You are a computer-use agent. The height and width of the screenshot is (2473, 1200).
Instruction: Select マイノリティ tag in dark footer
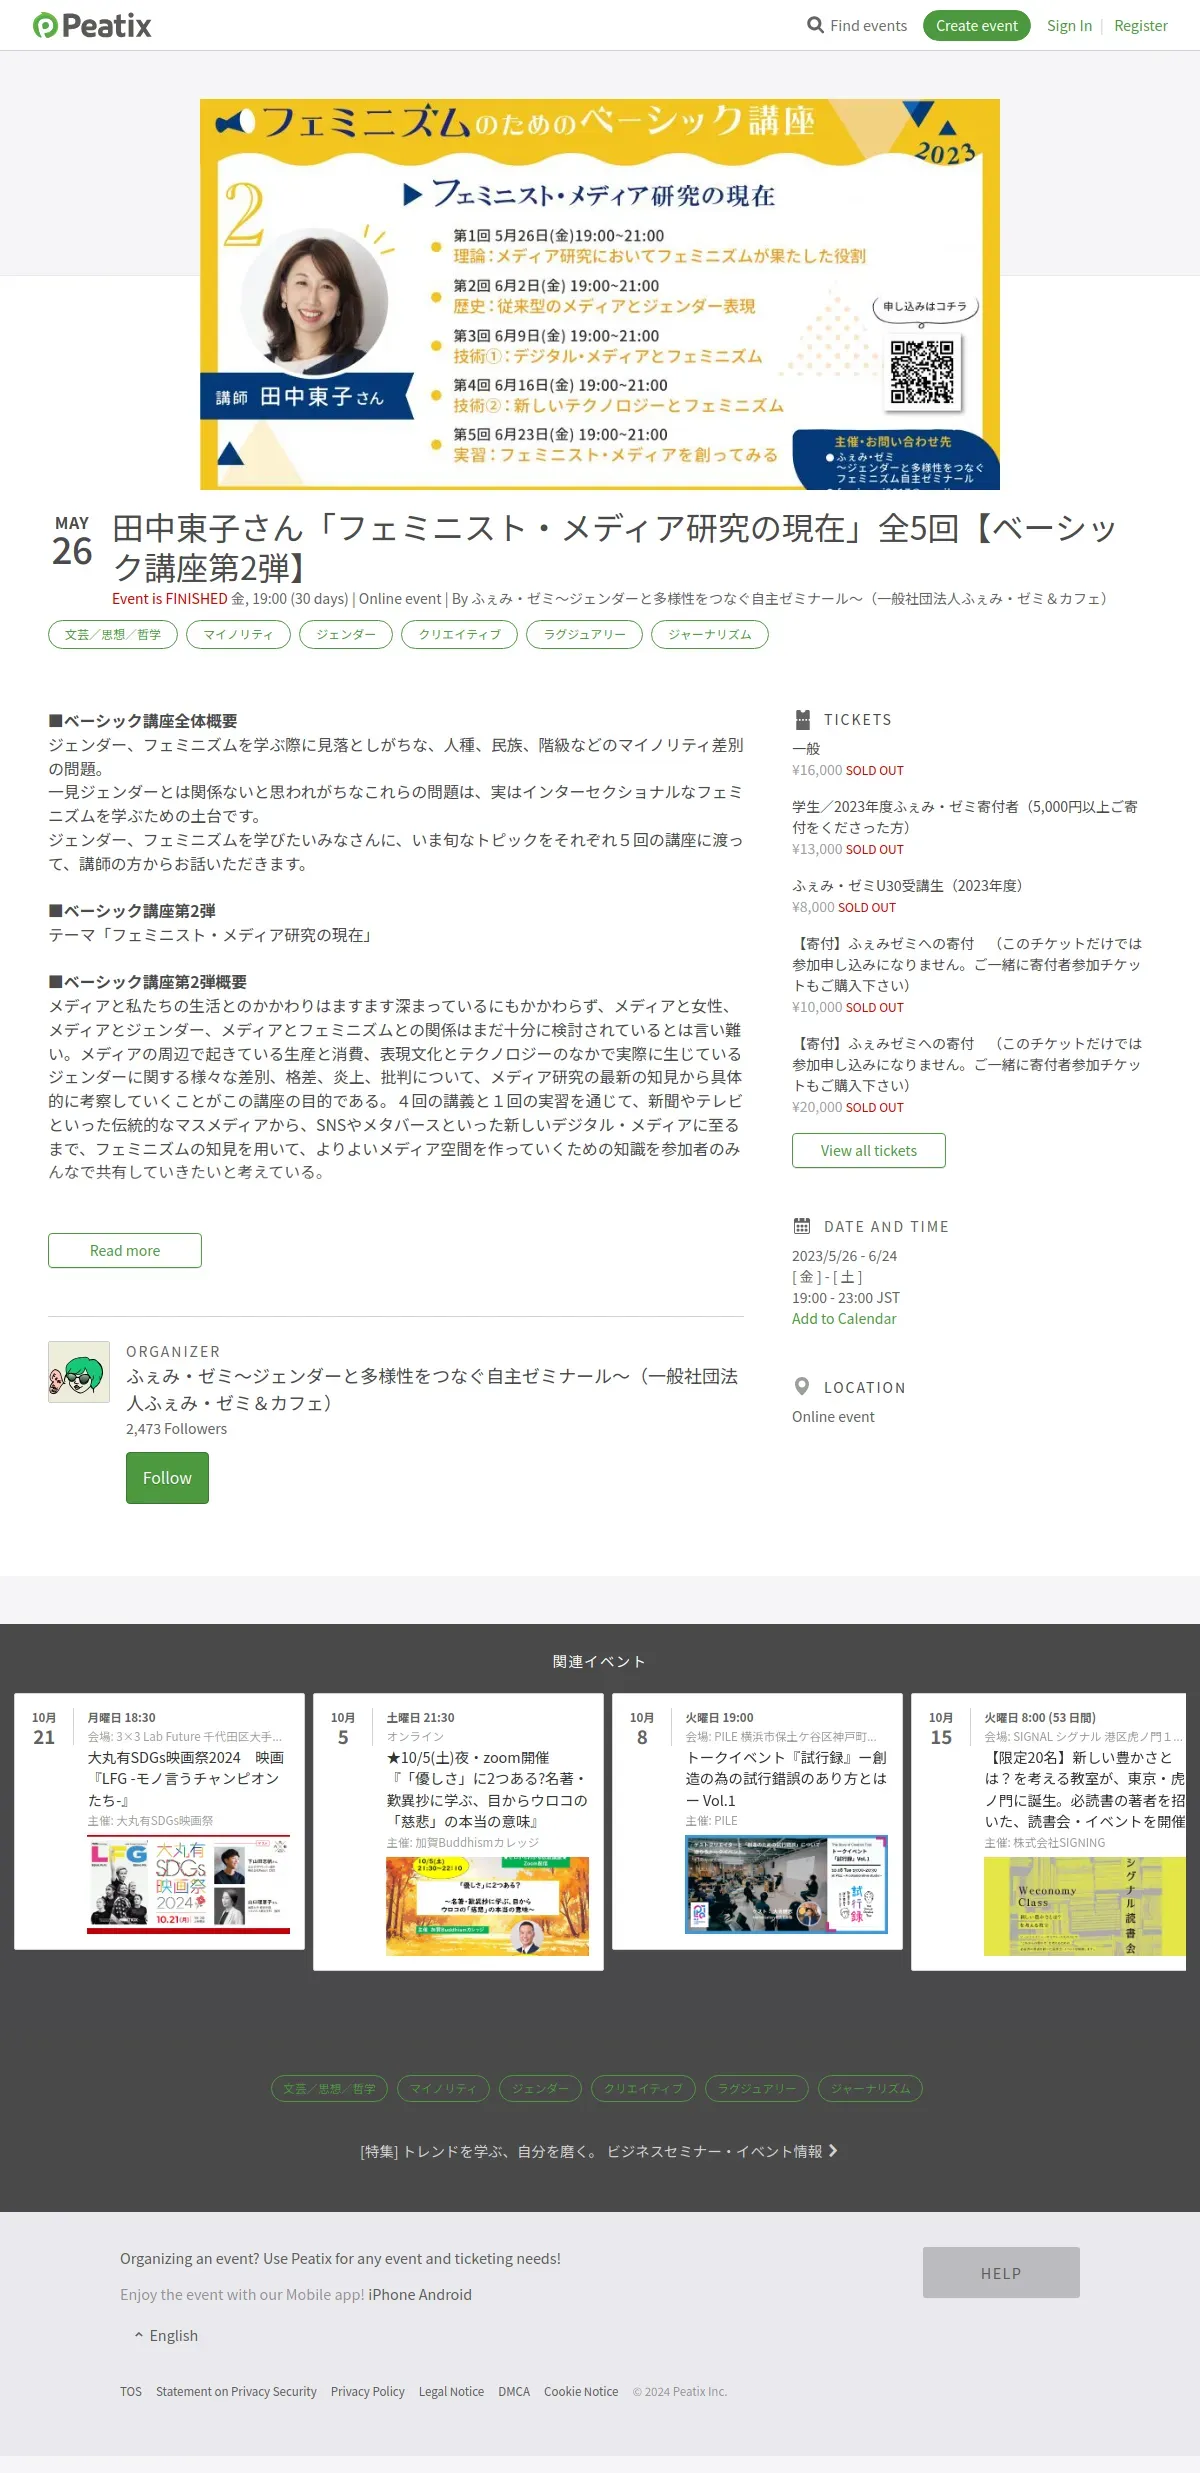click(x=443, y=2088)
